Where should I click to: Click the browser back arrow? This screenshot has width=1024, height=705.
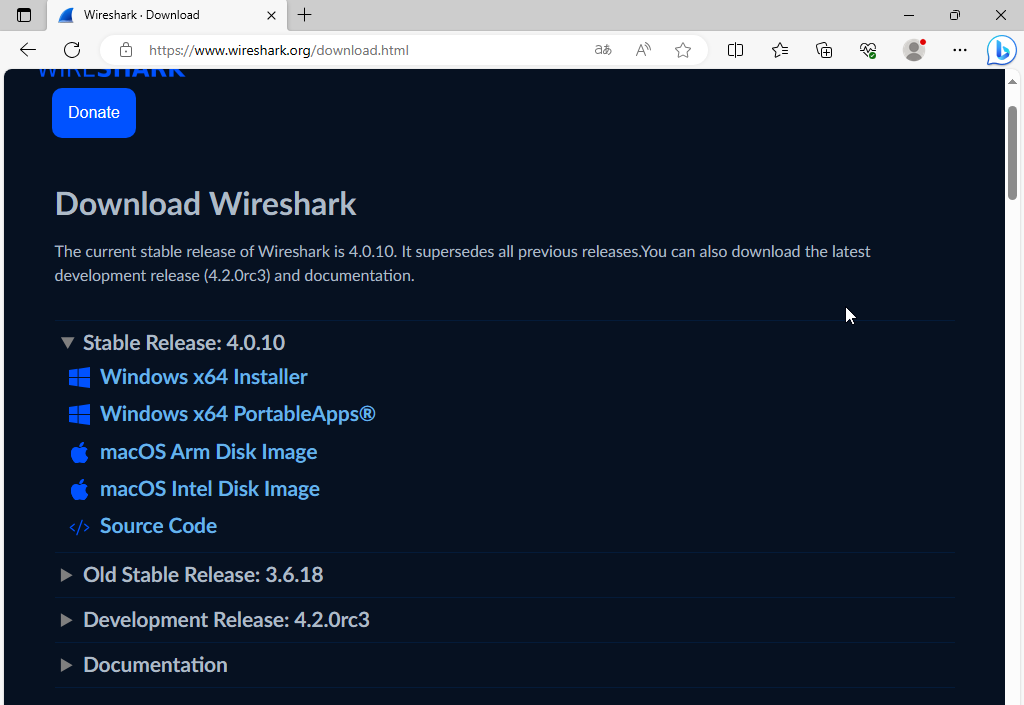coord(27,50)
